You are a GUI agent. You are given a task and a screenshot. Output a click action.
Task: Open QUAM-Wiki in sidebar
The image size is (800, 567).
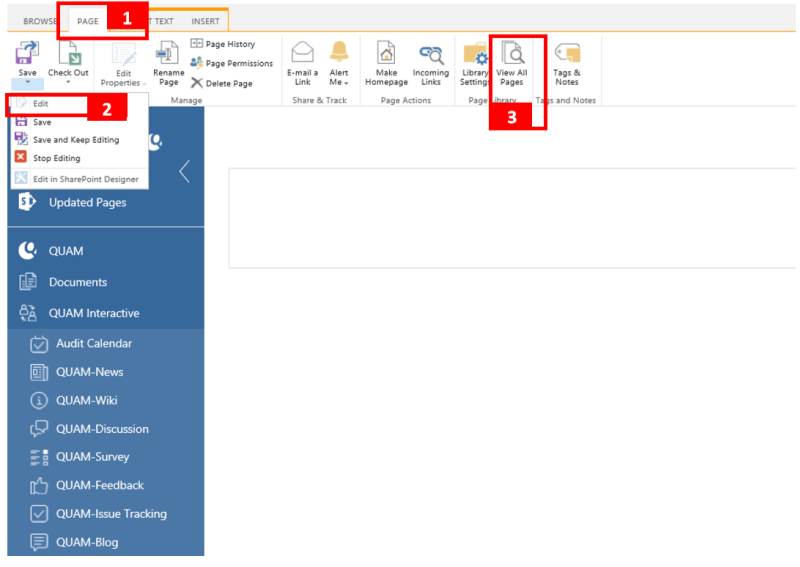(86, 400)
